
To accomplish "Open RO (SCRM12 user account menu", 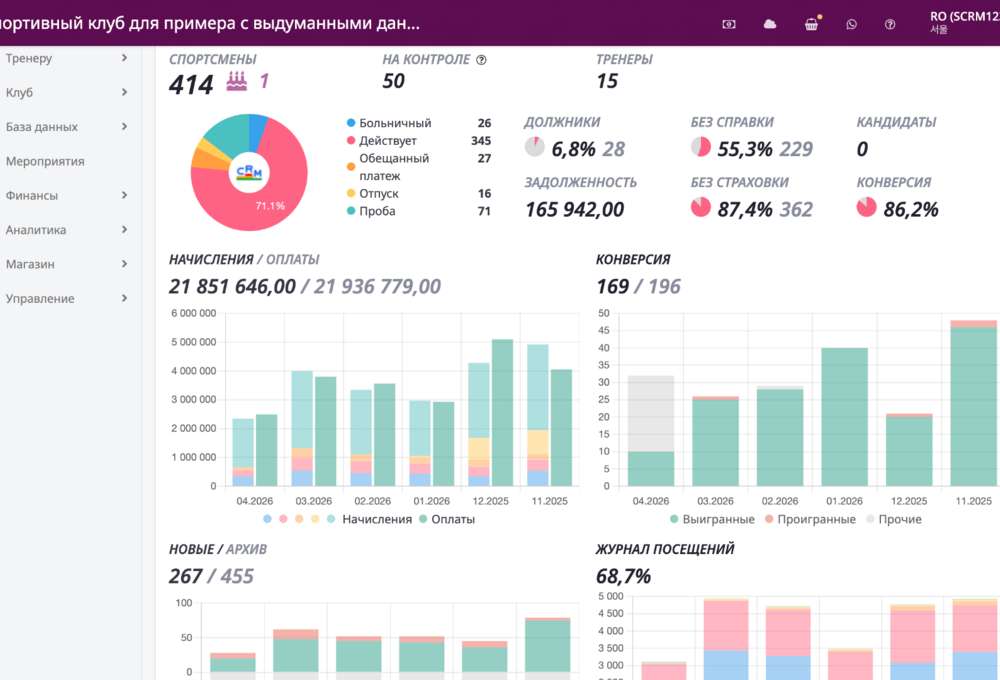I will click(964, 22).
